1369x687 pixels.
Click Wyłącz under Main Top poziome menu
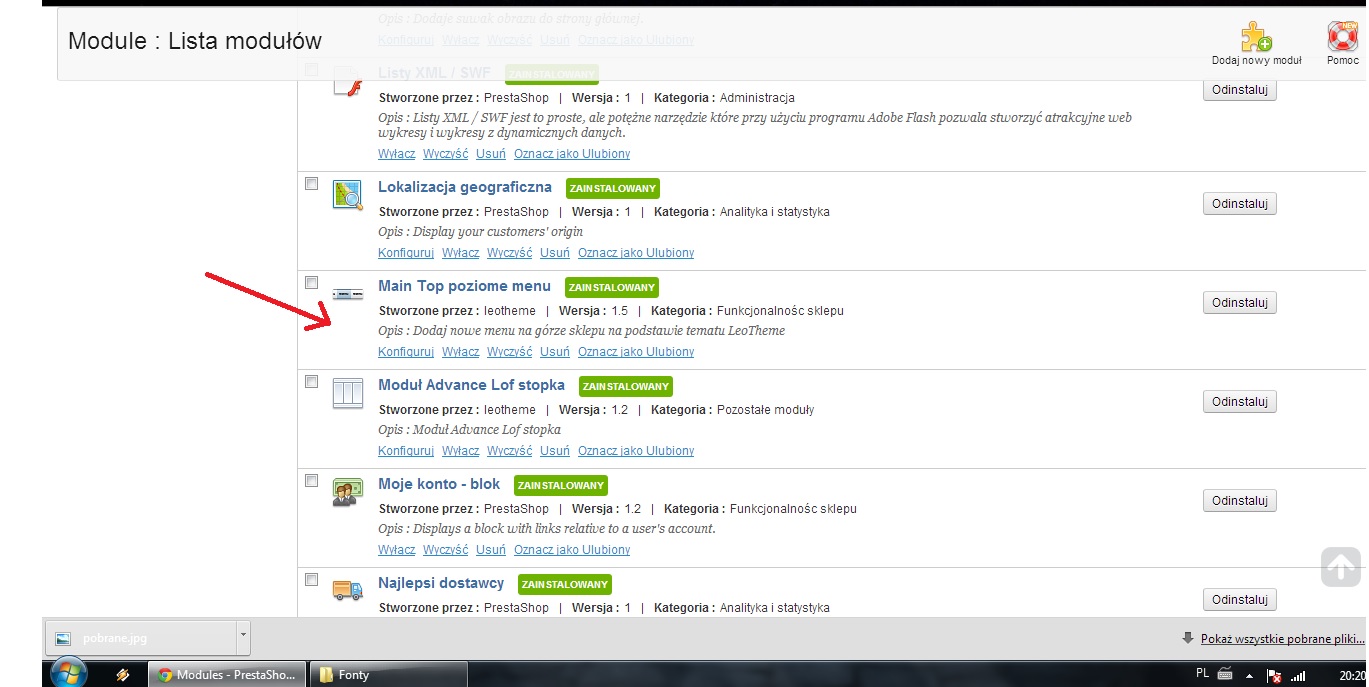pyautogui.click(x=461, y=352)
